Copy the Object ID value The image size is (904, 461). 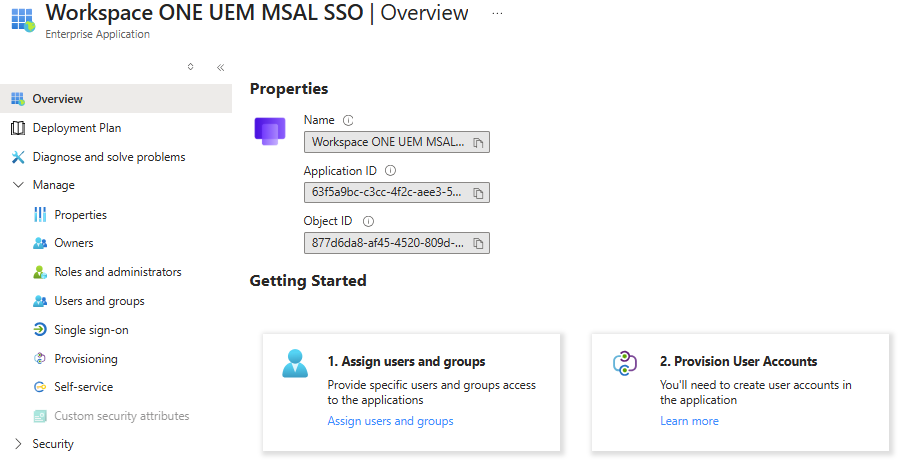coord(478,243)
